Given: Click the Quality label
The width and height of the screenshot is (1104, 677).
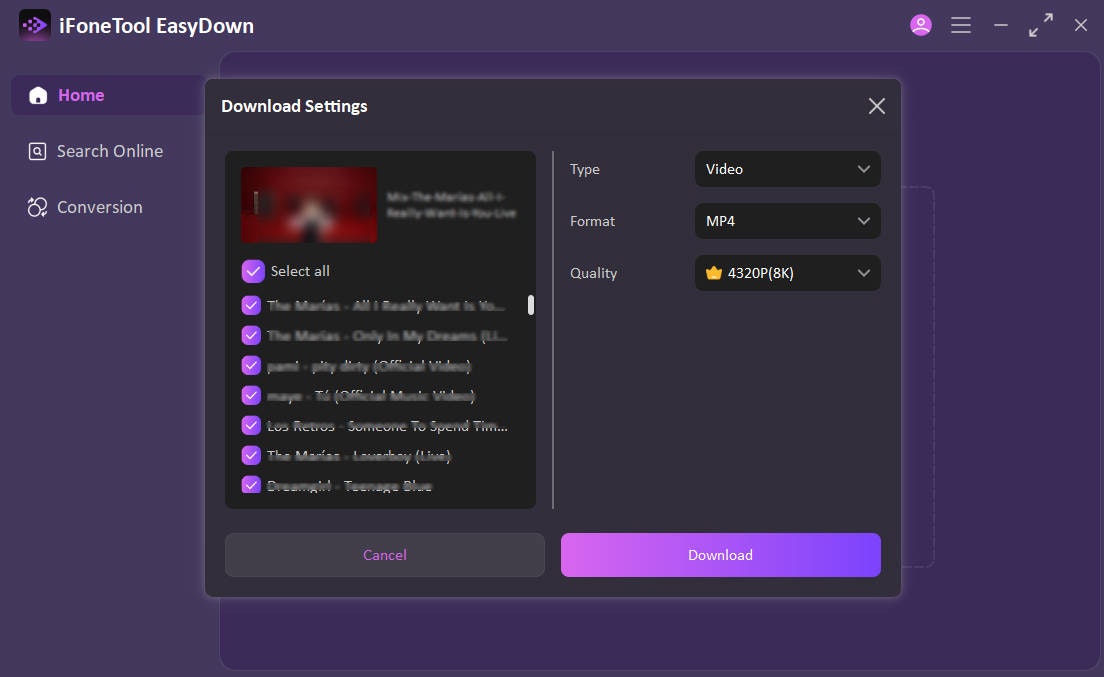Looking at the screenshot, I should pyautogui.click(x=594, y=273).
